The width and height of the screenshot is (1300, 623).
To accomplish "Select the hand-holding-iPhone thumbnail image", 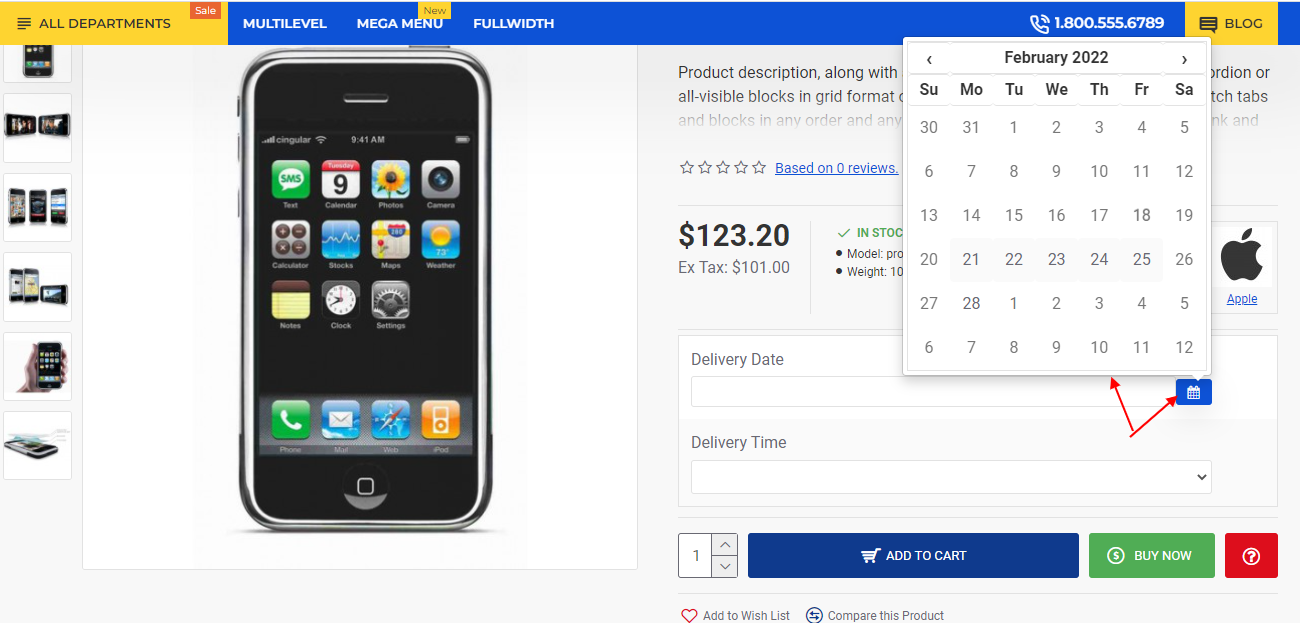I will coord(37,366).
